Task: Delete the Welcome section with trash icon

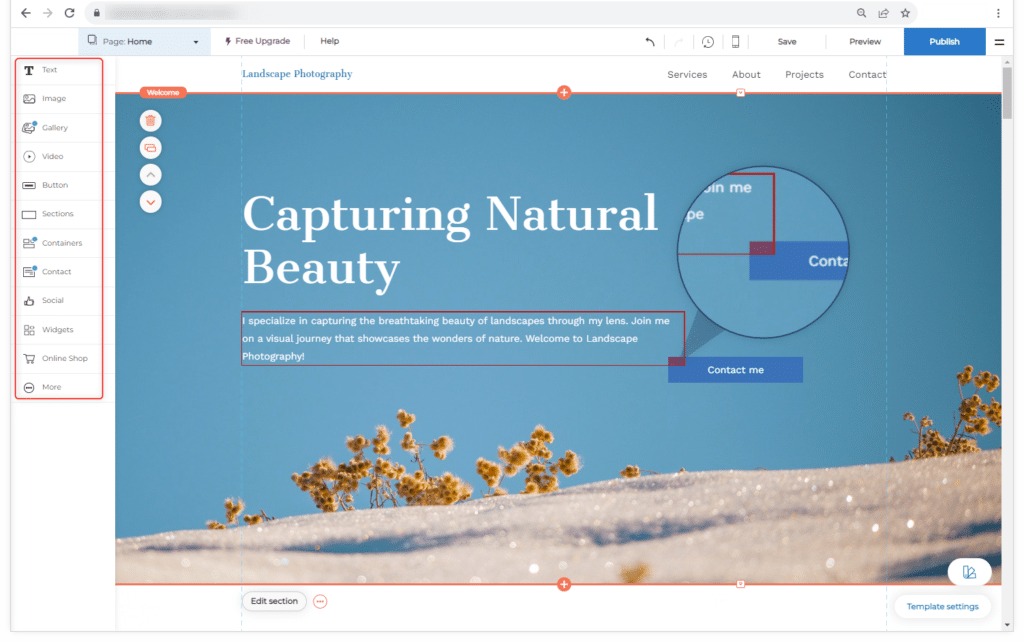Action: coord(150,121)
